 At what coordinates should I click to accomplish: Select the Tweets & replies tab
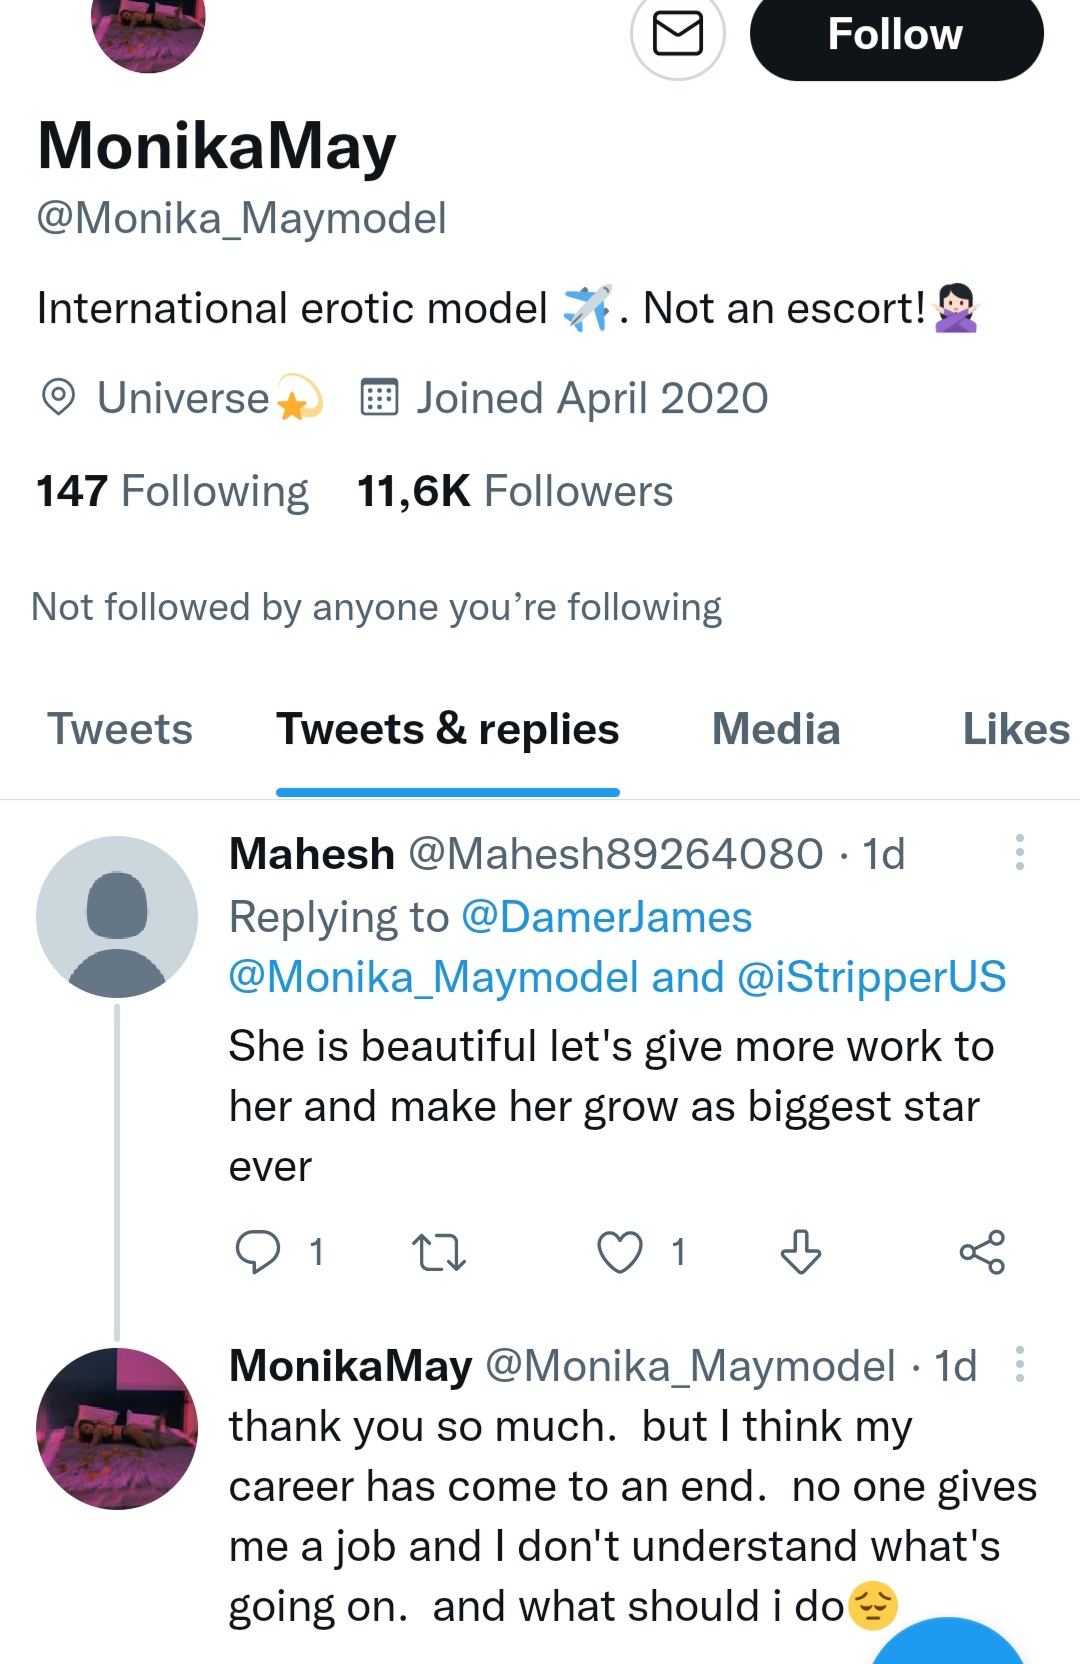[x=447, y=729]
